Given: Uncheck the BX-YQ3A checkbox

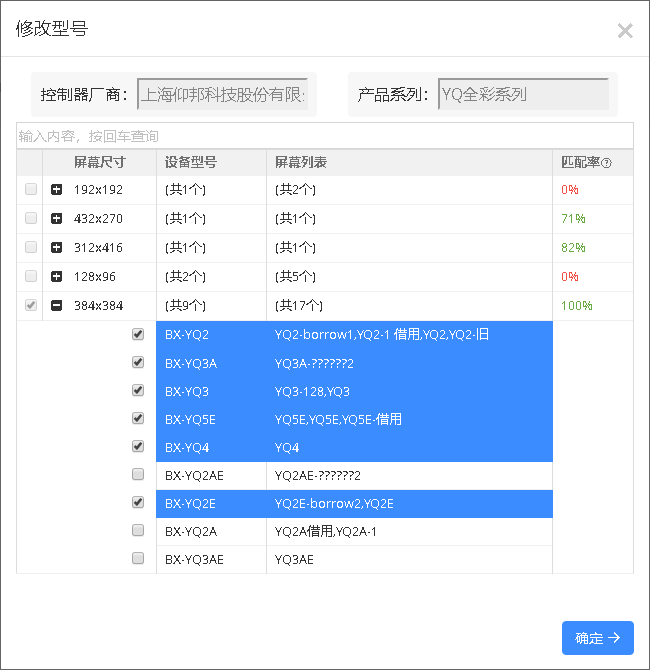Looking at the screenshot, I should click(138, 362).
